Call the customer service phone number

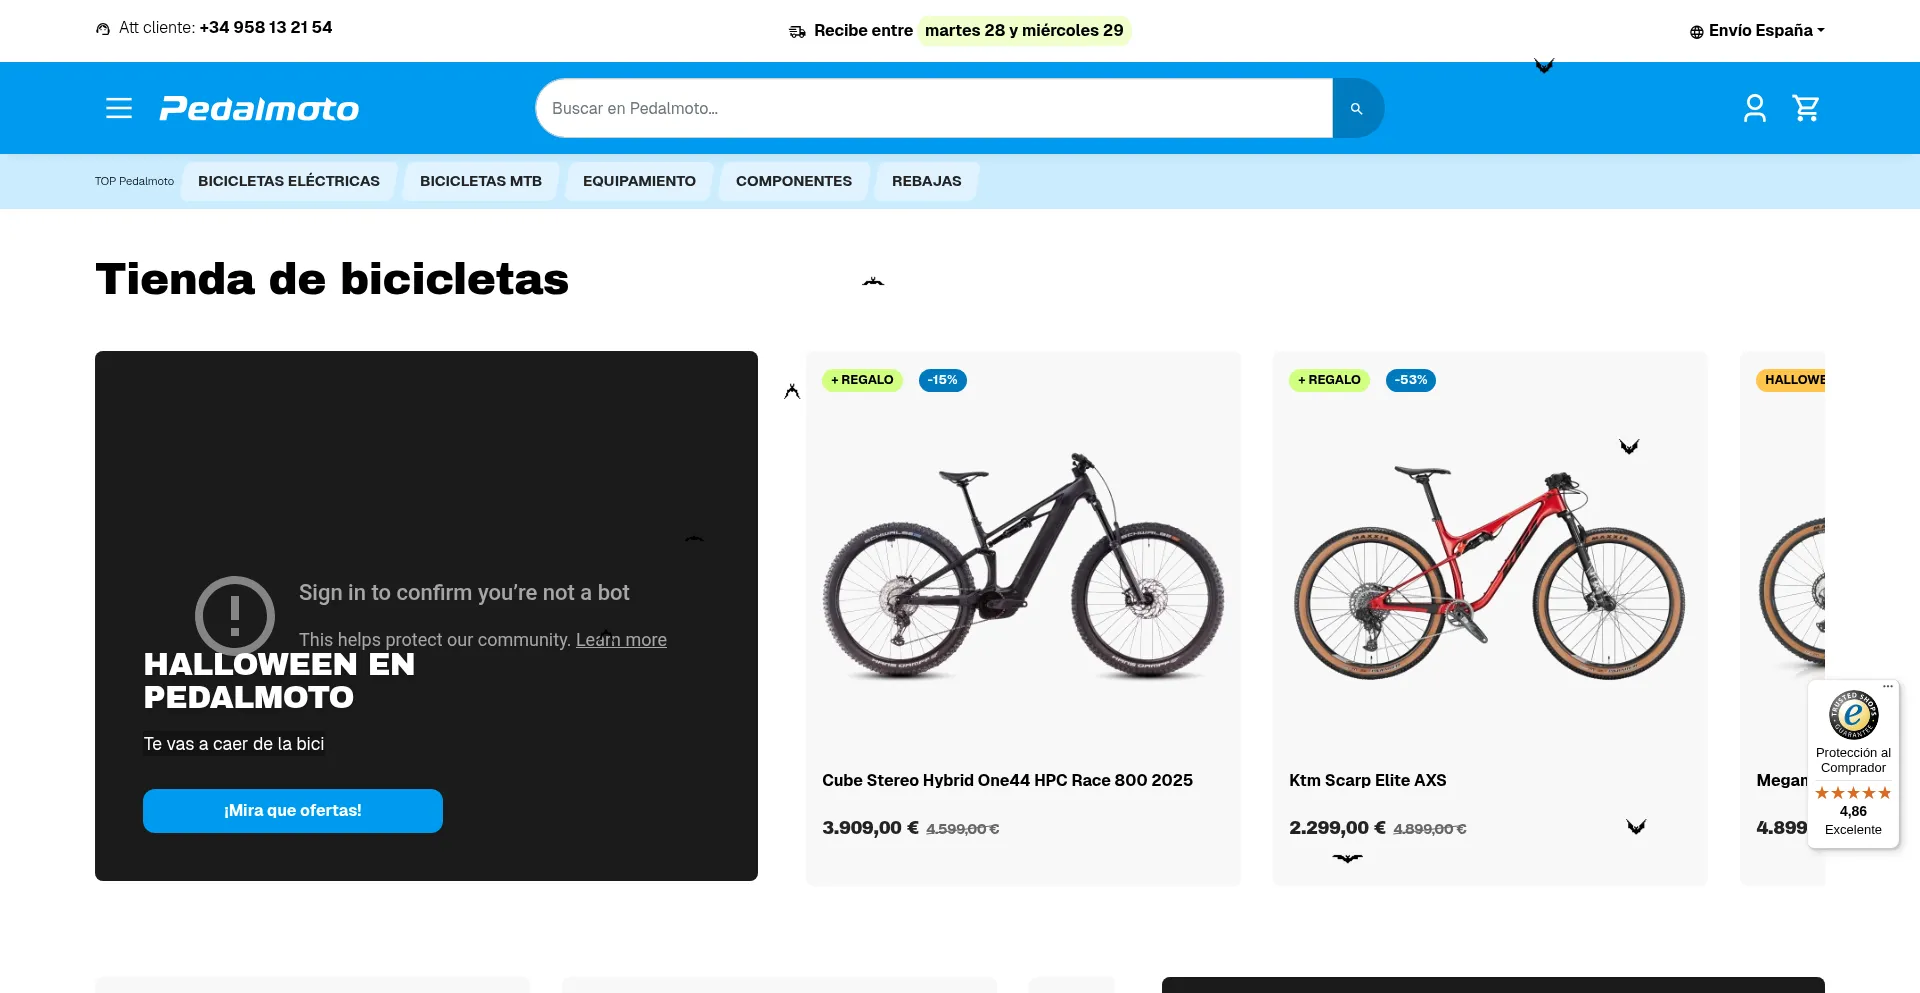point(266,28)
